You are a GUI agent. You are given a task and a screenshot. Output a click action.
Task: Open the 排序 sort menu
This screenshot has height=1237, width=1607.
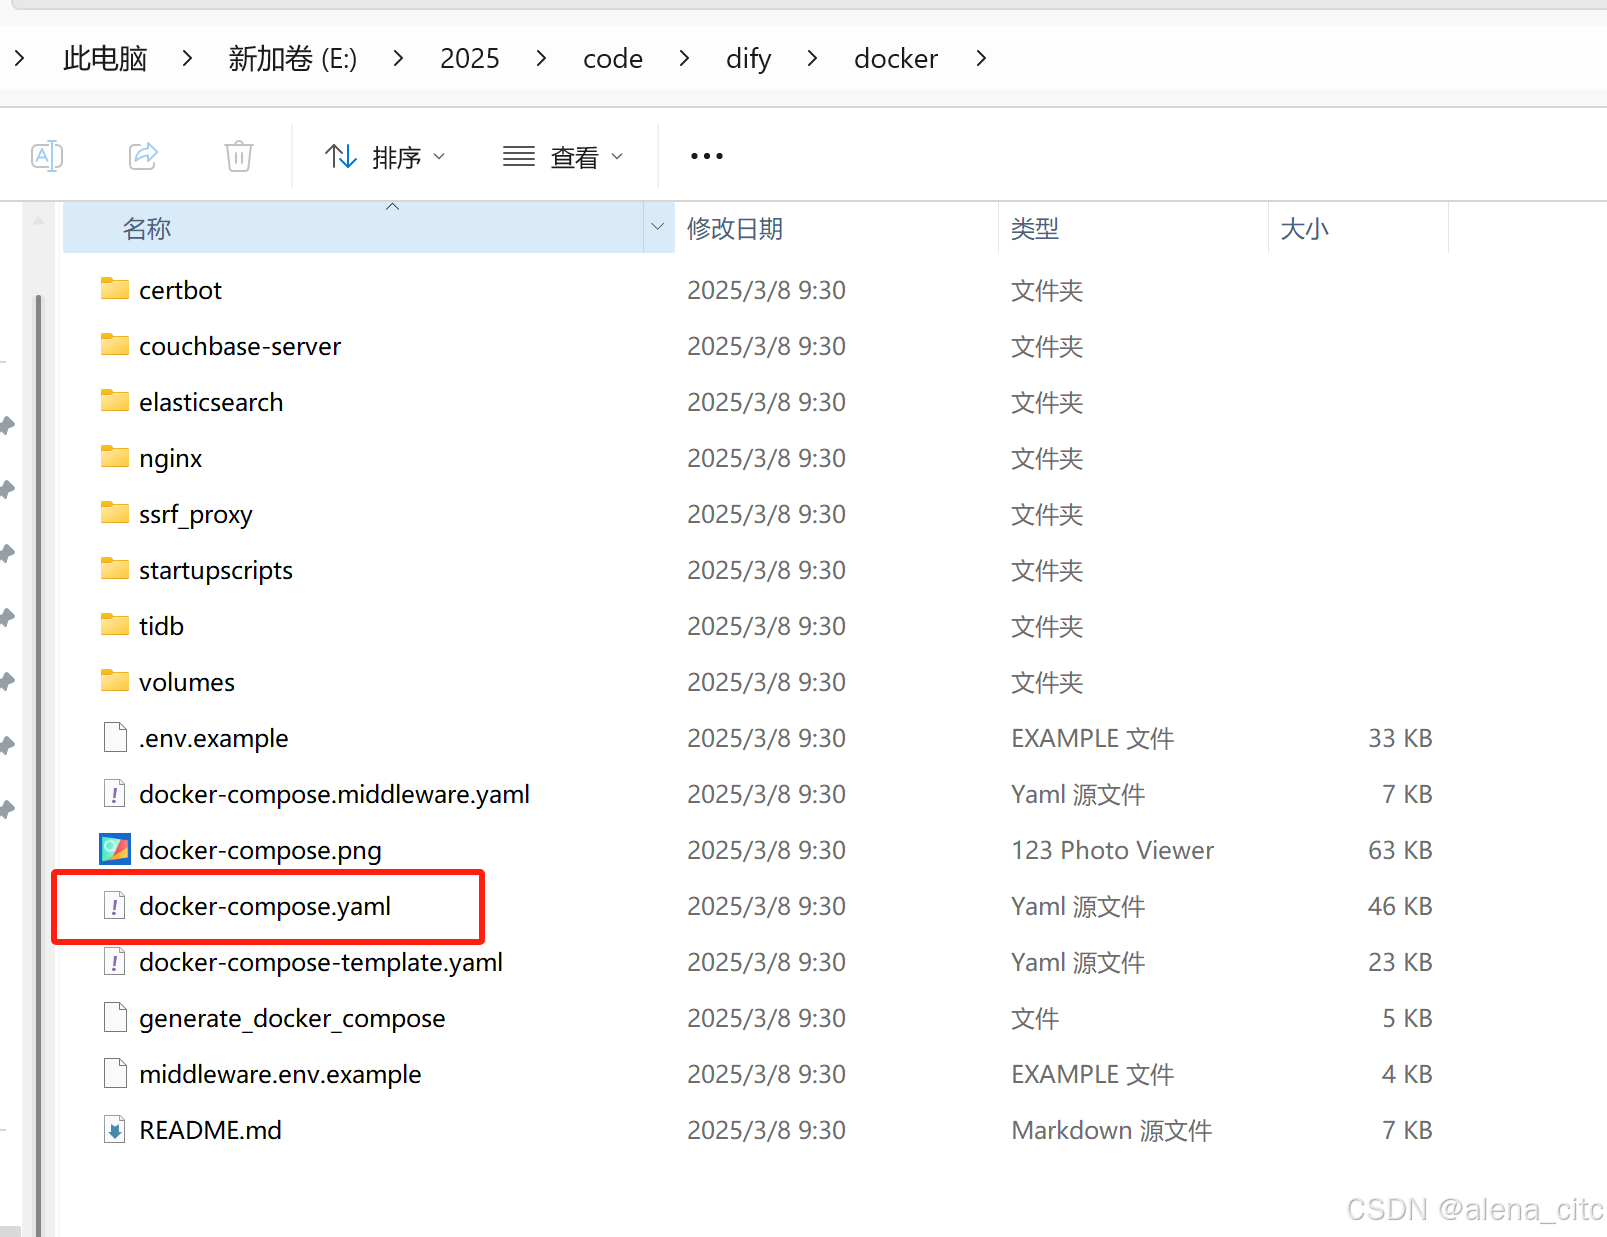385,157
